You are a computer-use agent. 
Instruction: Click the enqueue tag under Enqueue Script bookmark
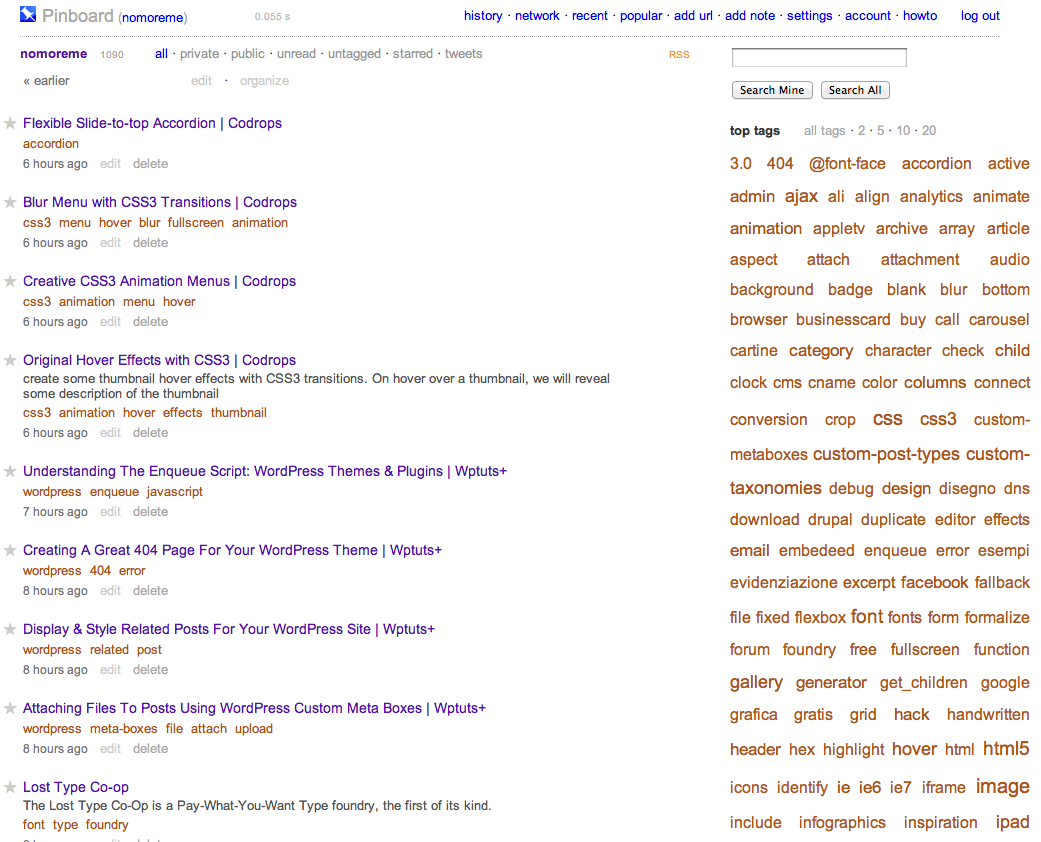(114, 492)
